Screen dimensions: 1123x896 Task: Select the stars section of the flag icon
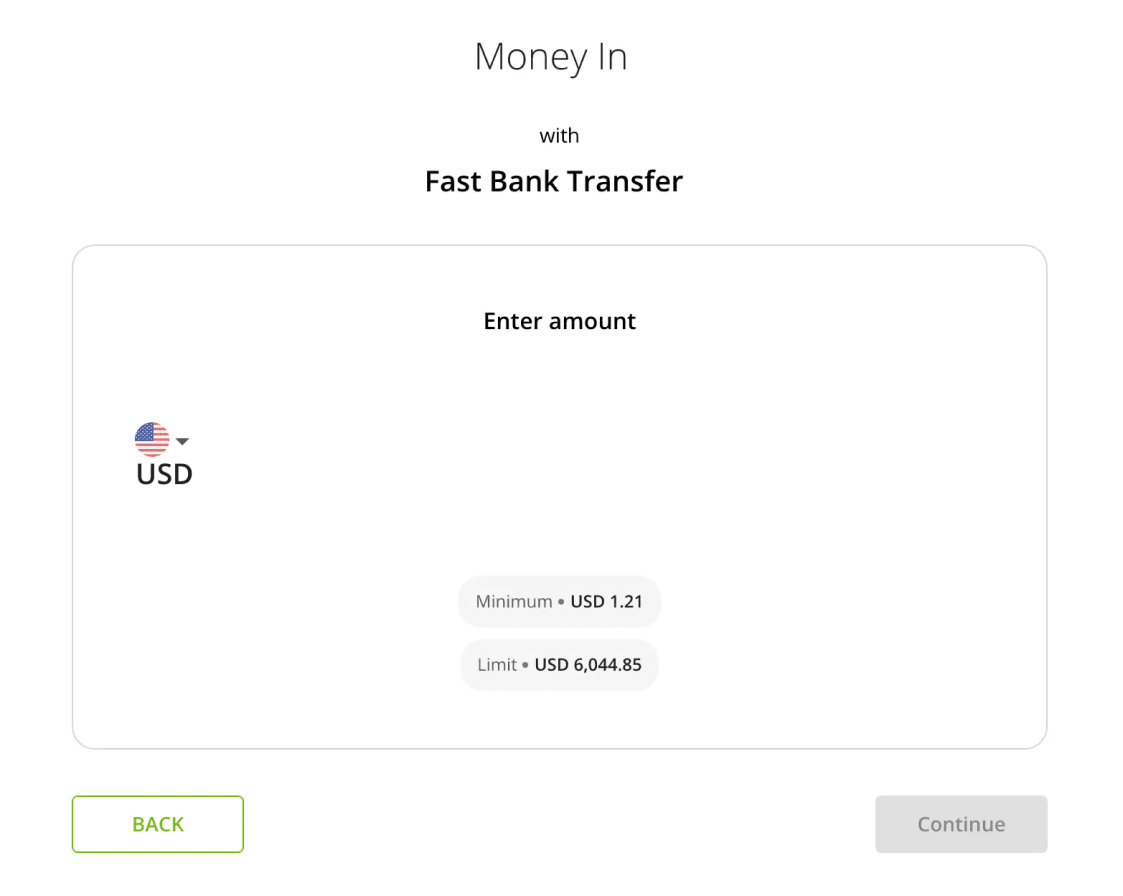[x=143, y=432]
